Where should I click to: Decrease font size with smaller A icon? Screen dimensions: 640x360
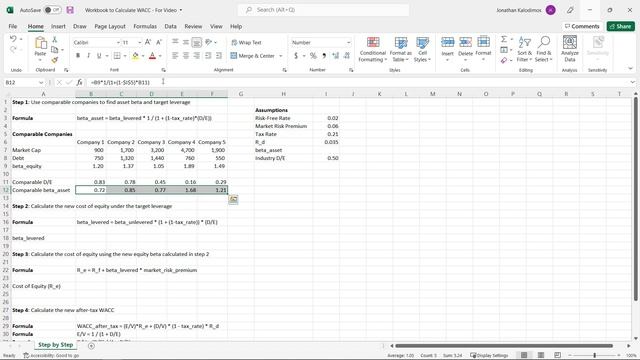pyautogui.click(x=159, y=42)
